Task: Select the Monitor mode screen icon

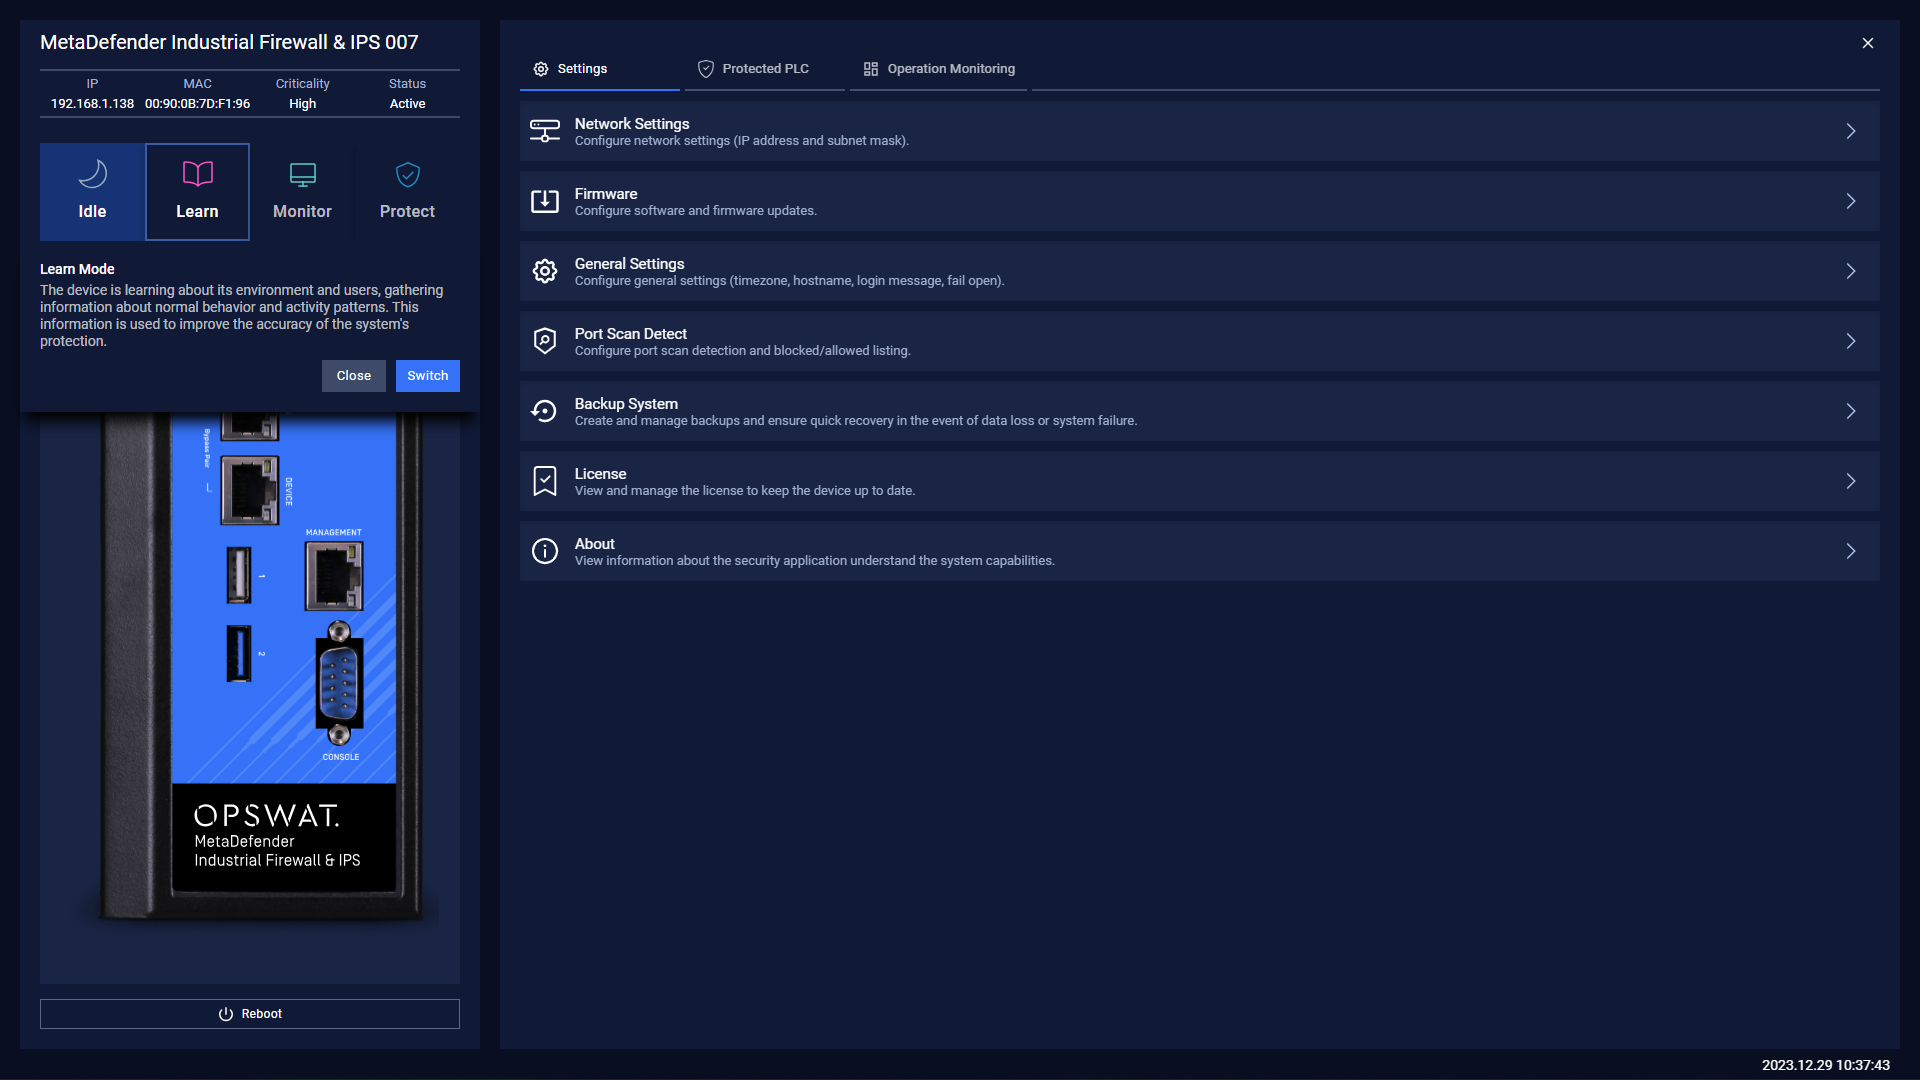Action: (x=302, y=175)
